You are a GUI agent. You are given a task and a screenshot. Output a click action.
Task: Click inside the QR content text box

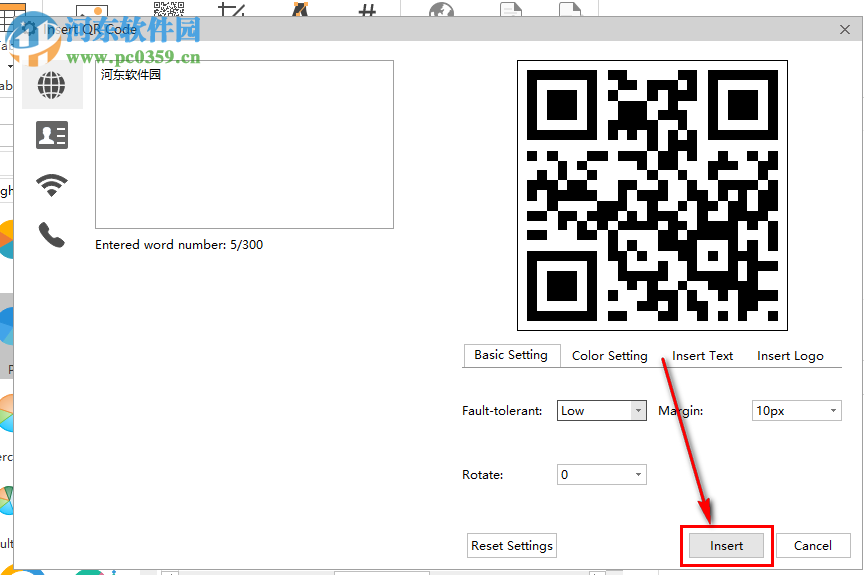(x=244, y=144)
